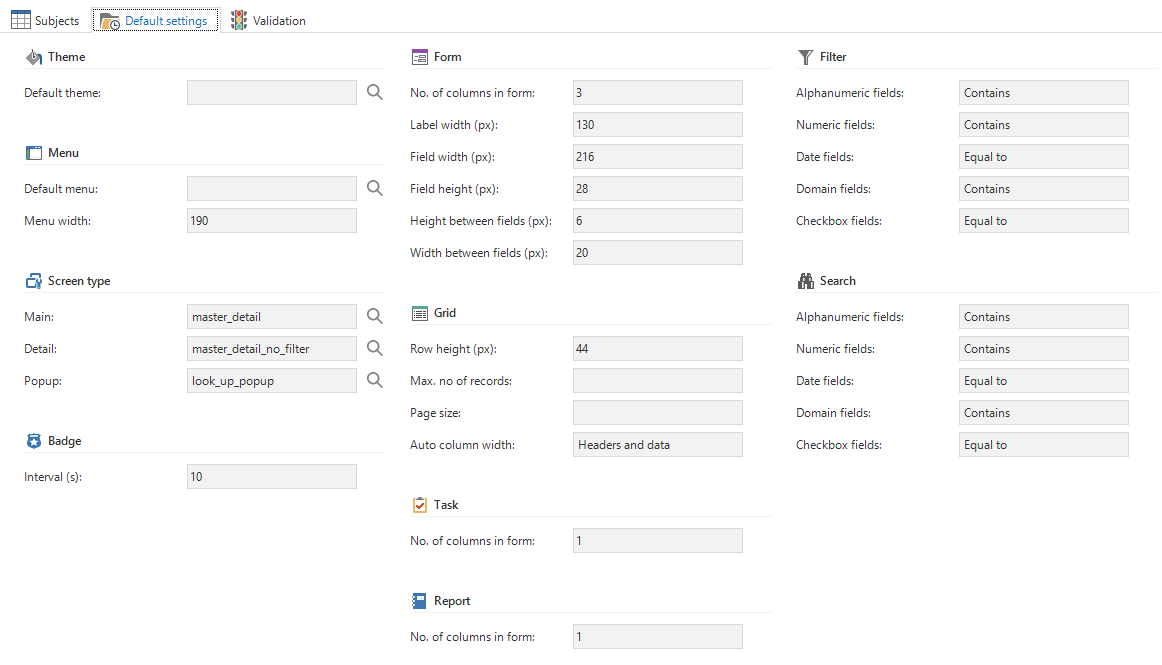
Task: Open lookup for Detail screen type
Action: [374, 348]
